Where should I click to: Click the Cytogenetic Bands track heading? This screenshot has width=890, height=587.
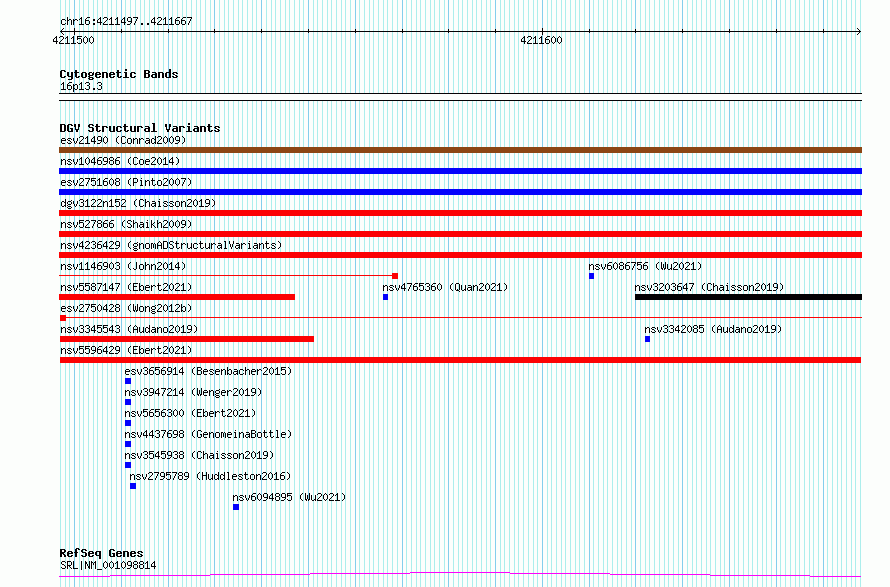tap(119, 74)
